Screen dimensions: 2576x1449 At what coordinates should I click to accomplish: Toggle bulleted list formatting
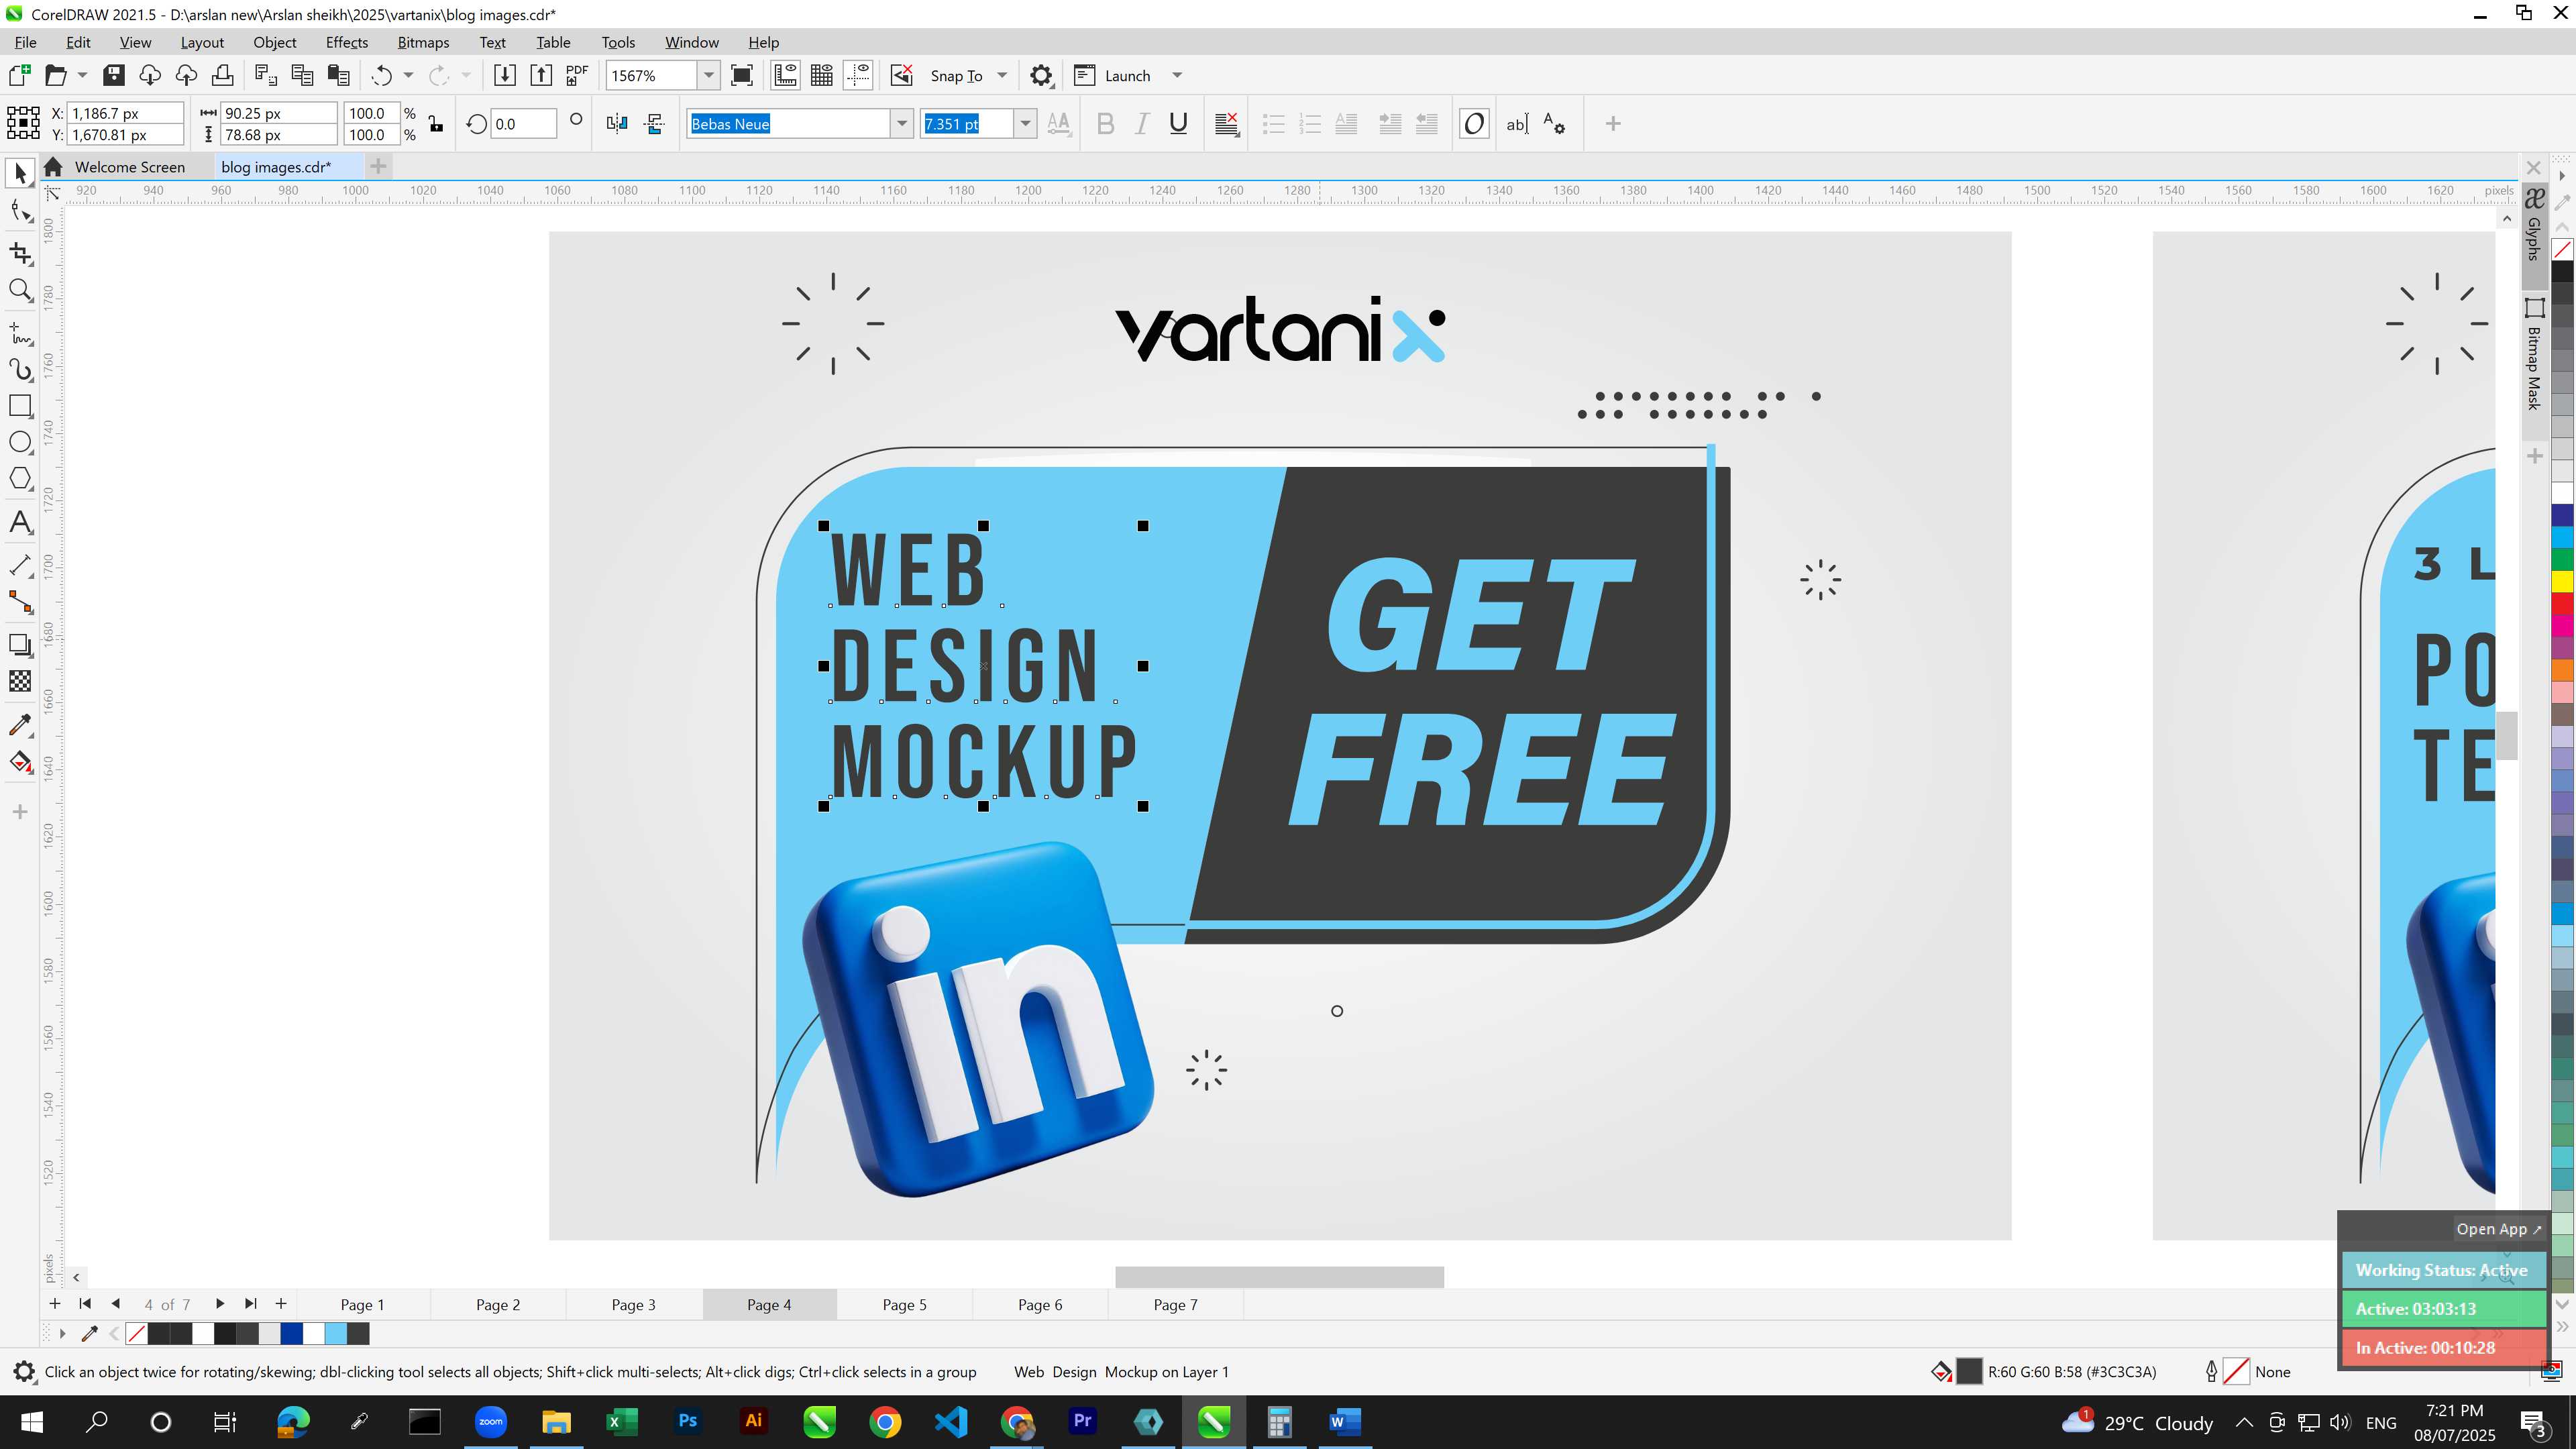click(1273, 124)
